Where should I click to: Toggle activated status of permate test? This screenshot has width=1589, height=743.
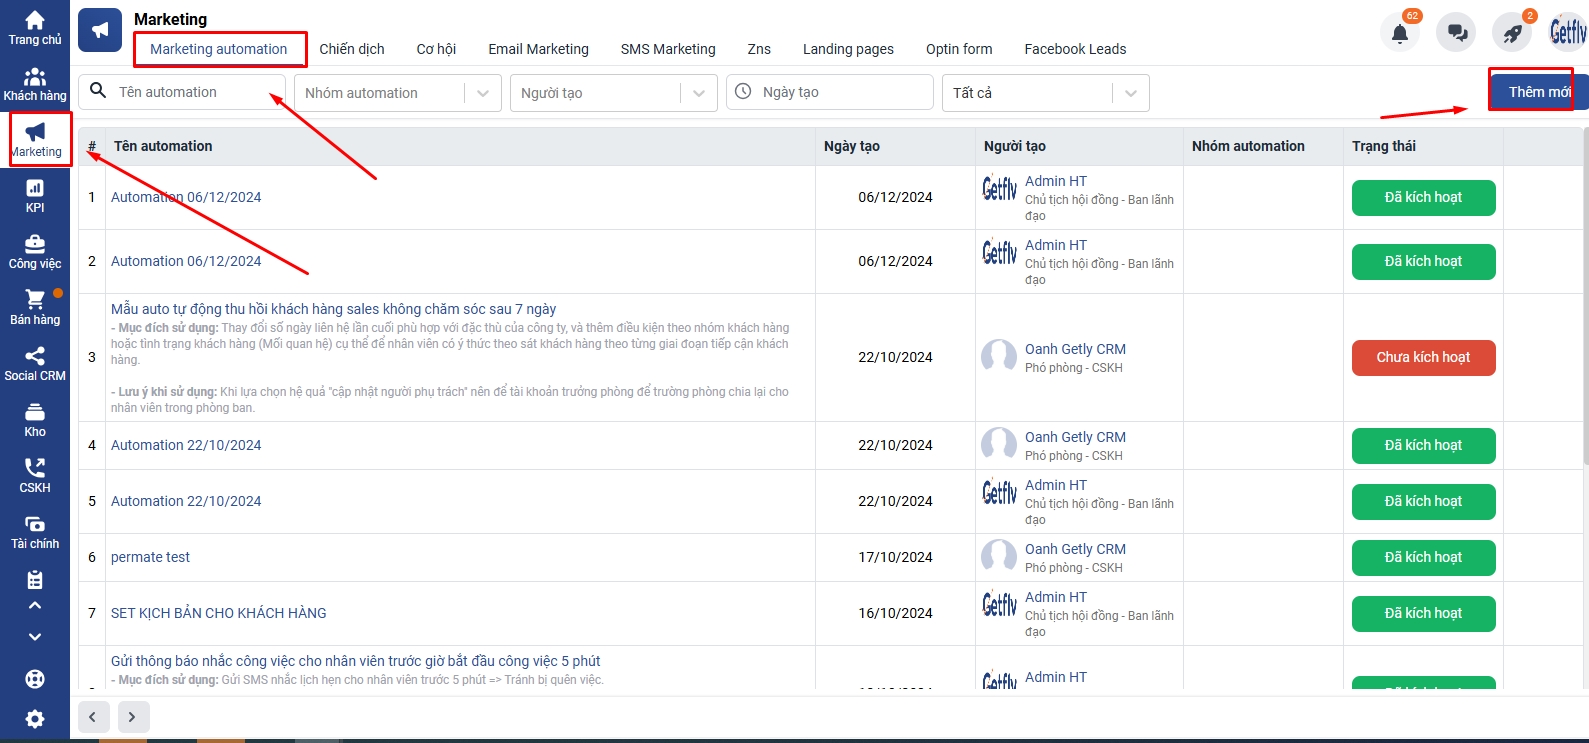1423,558
